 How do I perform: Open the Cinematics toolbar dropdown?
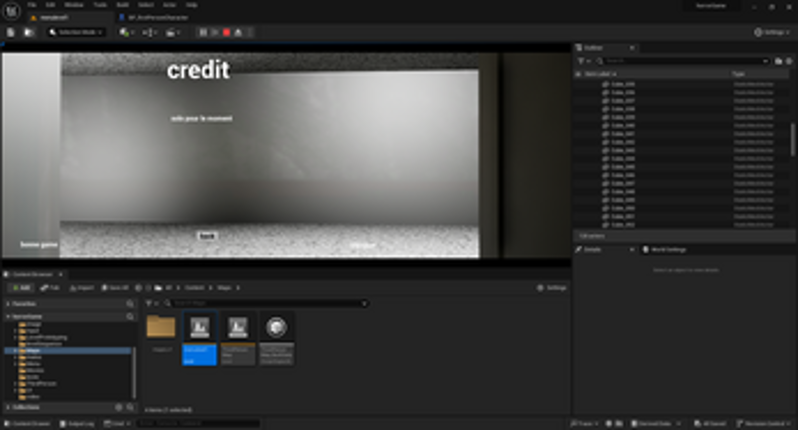[173, 32]
